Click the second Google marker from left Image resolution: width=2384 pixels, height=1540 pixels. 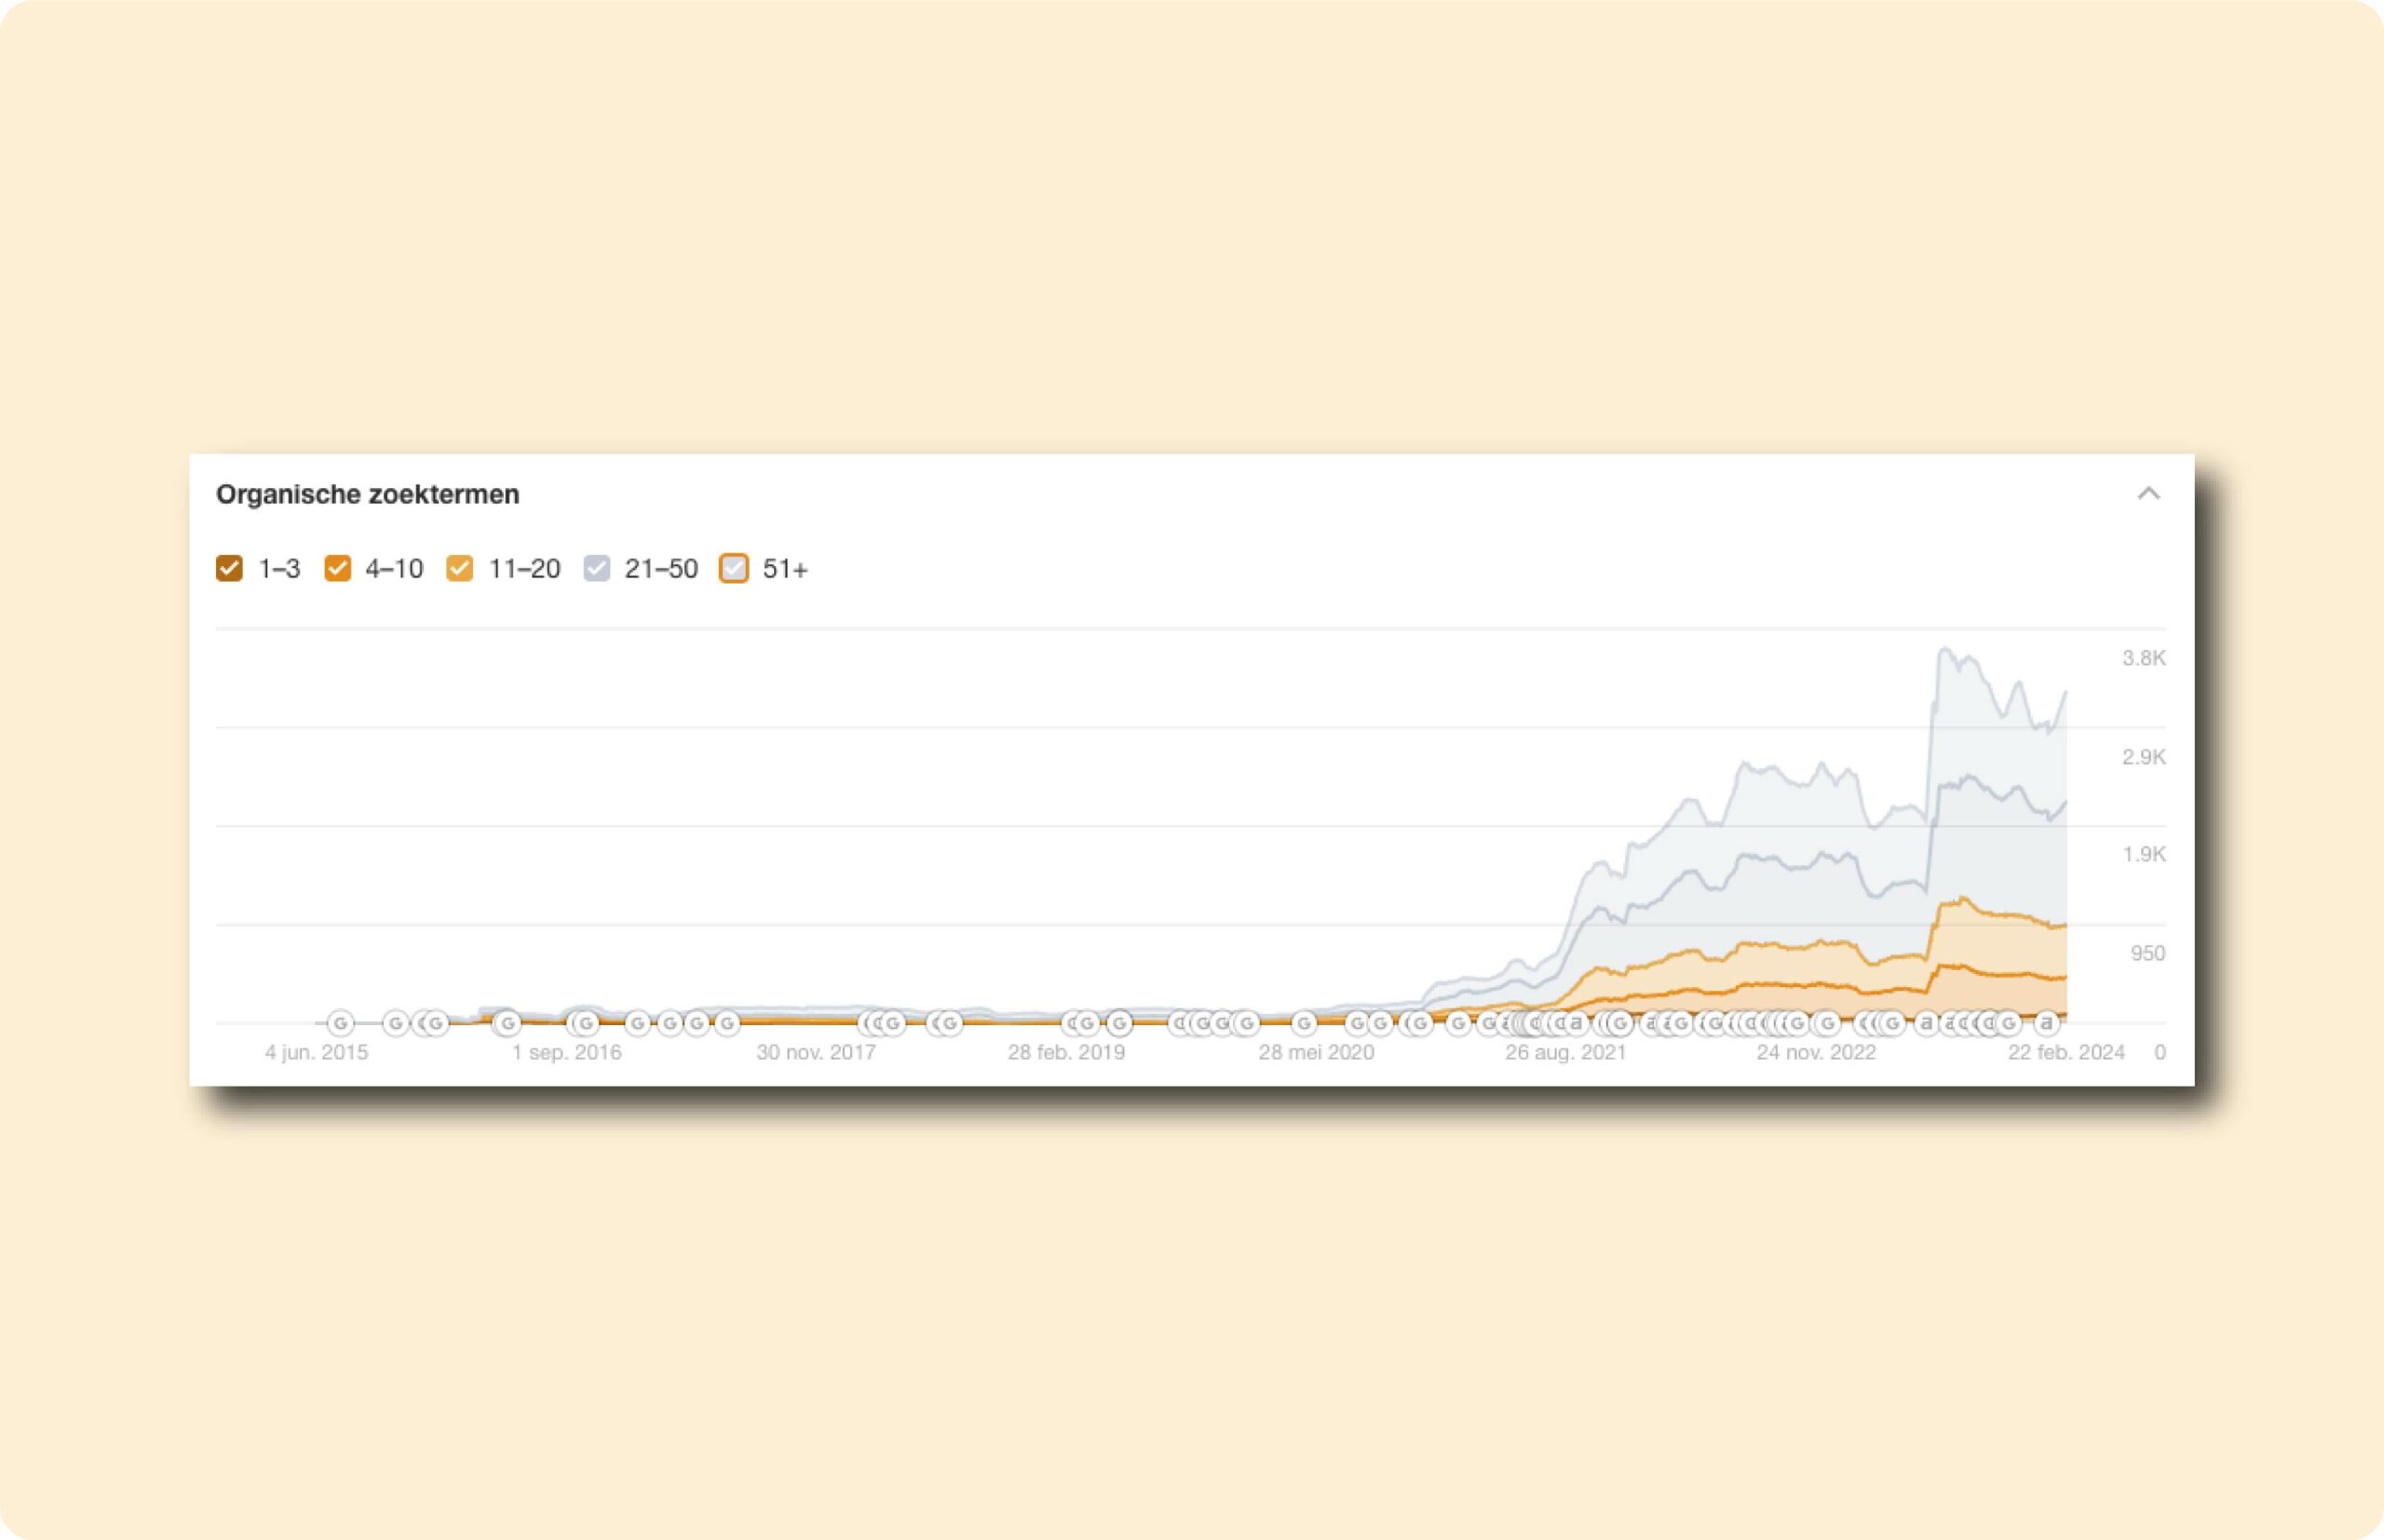(396, 1023)
